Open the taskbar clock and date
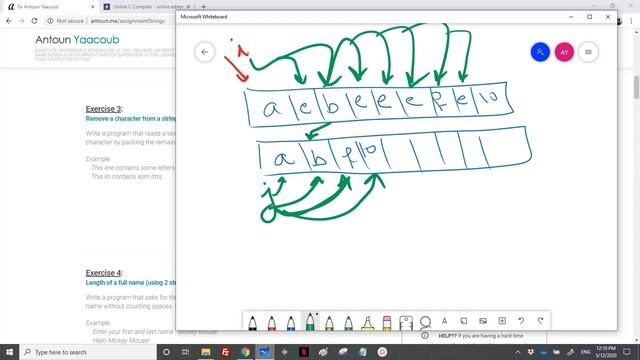This screenshot has height=360, width=640. point(606,352)
